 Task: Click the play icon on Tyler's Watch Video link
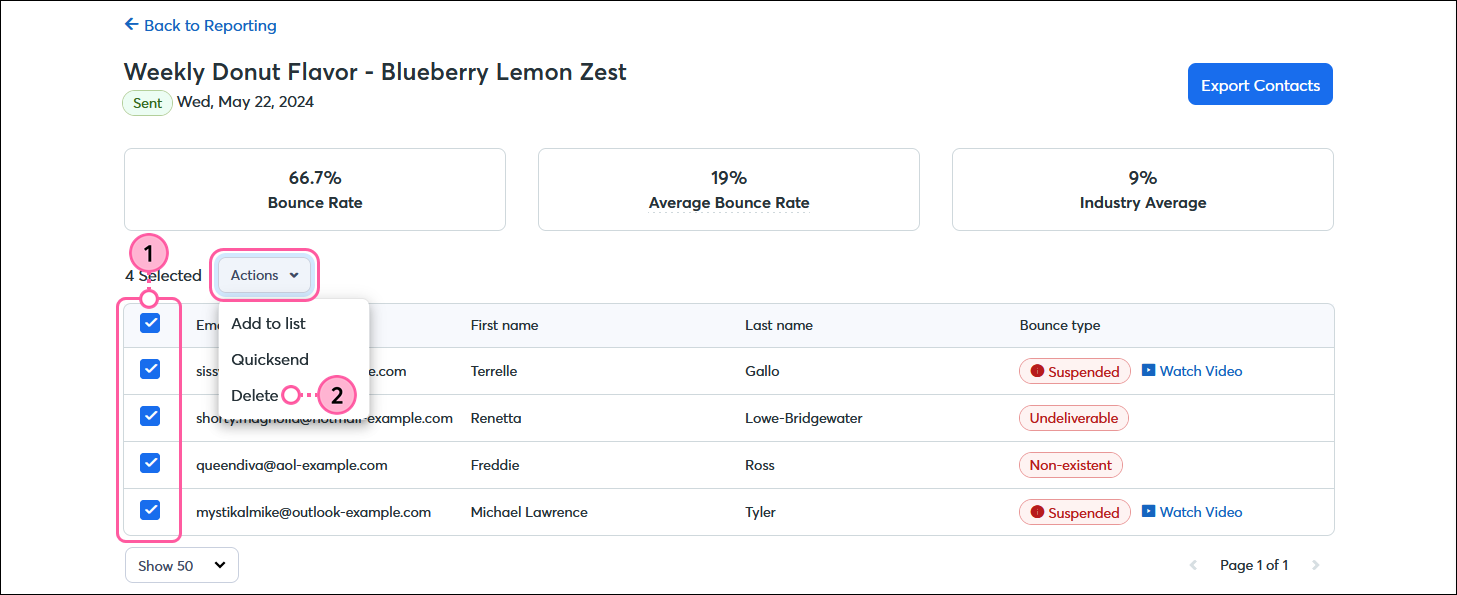(1149, 511)
